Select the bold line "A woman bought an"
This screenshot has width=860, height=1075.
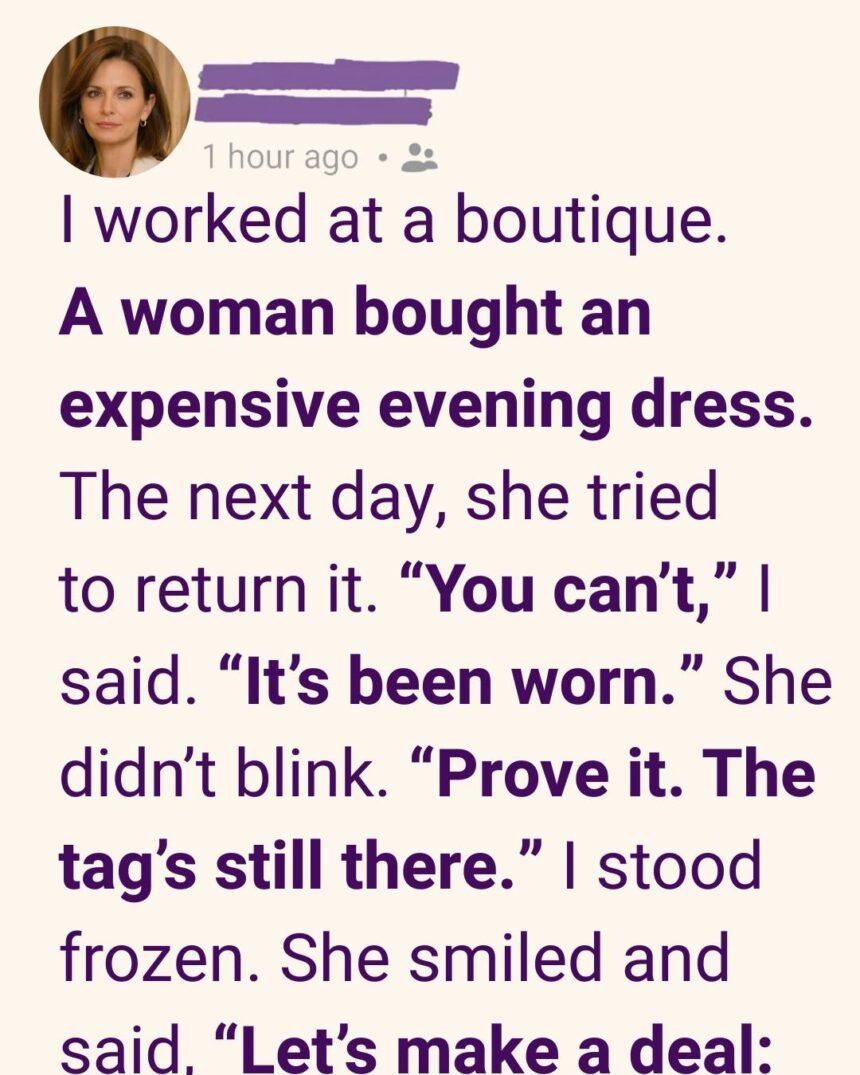355,314
